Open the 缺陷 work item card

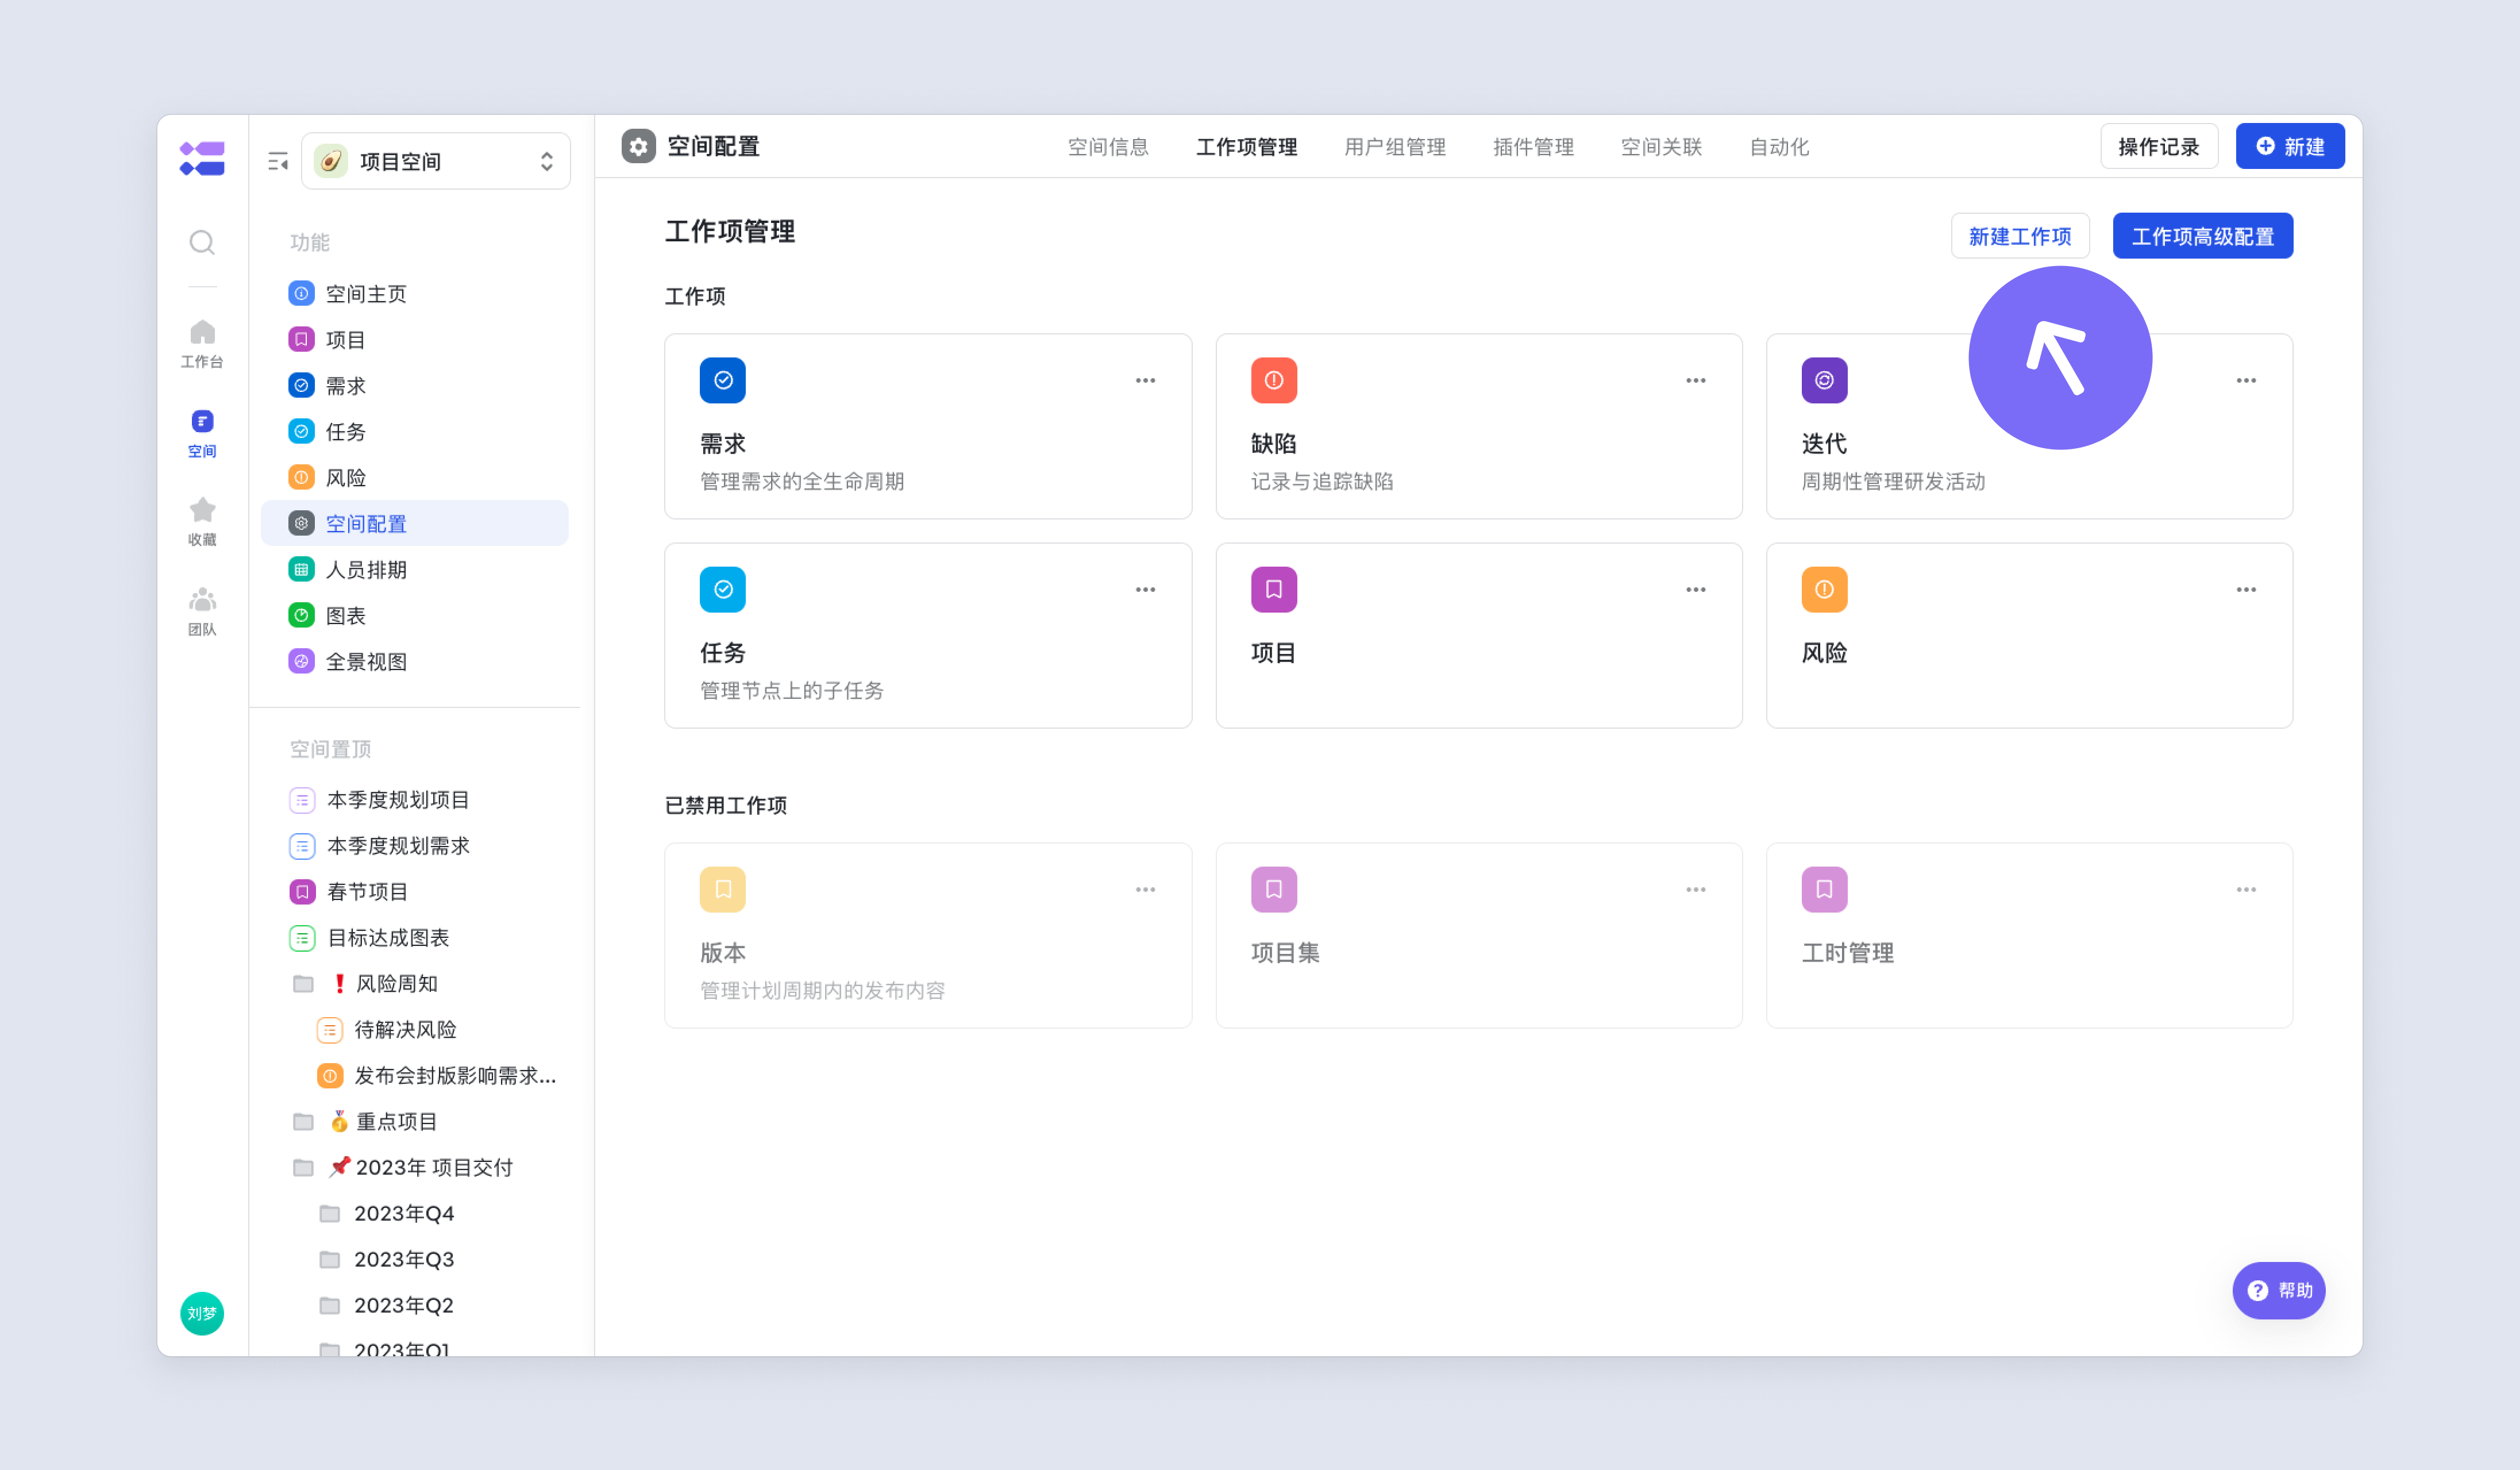point(1479,427)
